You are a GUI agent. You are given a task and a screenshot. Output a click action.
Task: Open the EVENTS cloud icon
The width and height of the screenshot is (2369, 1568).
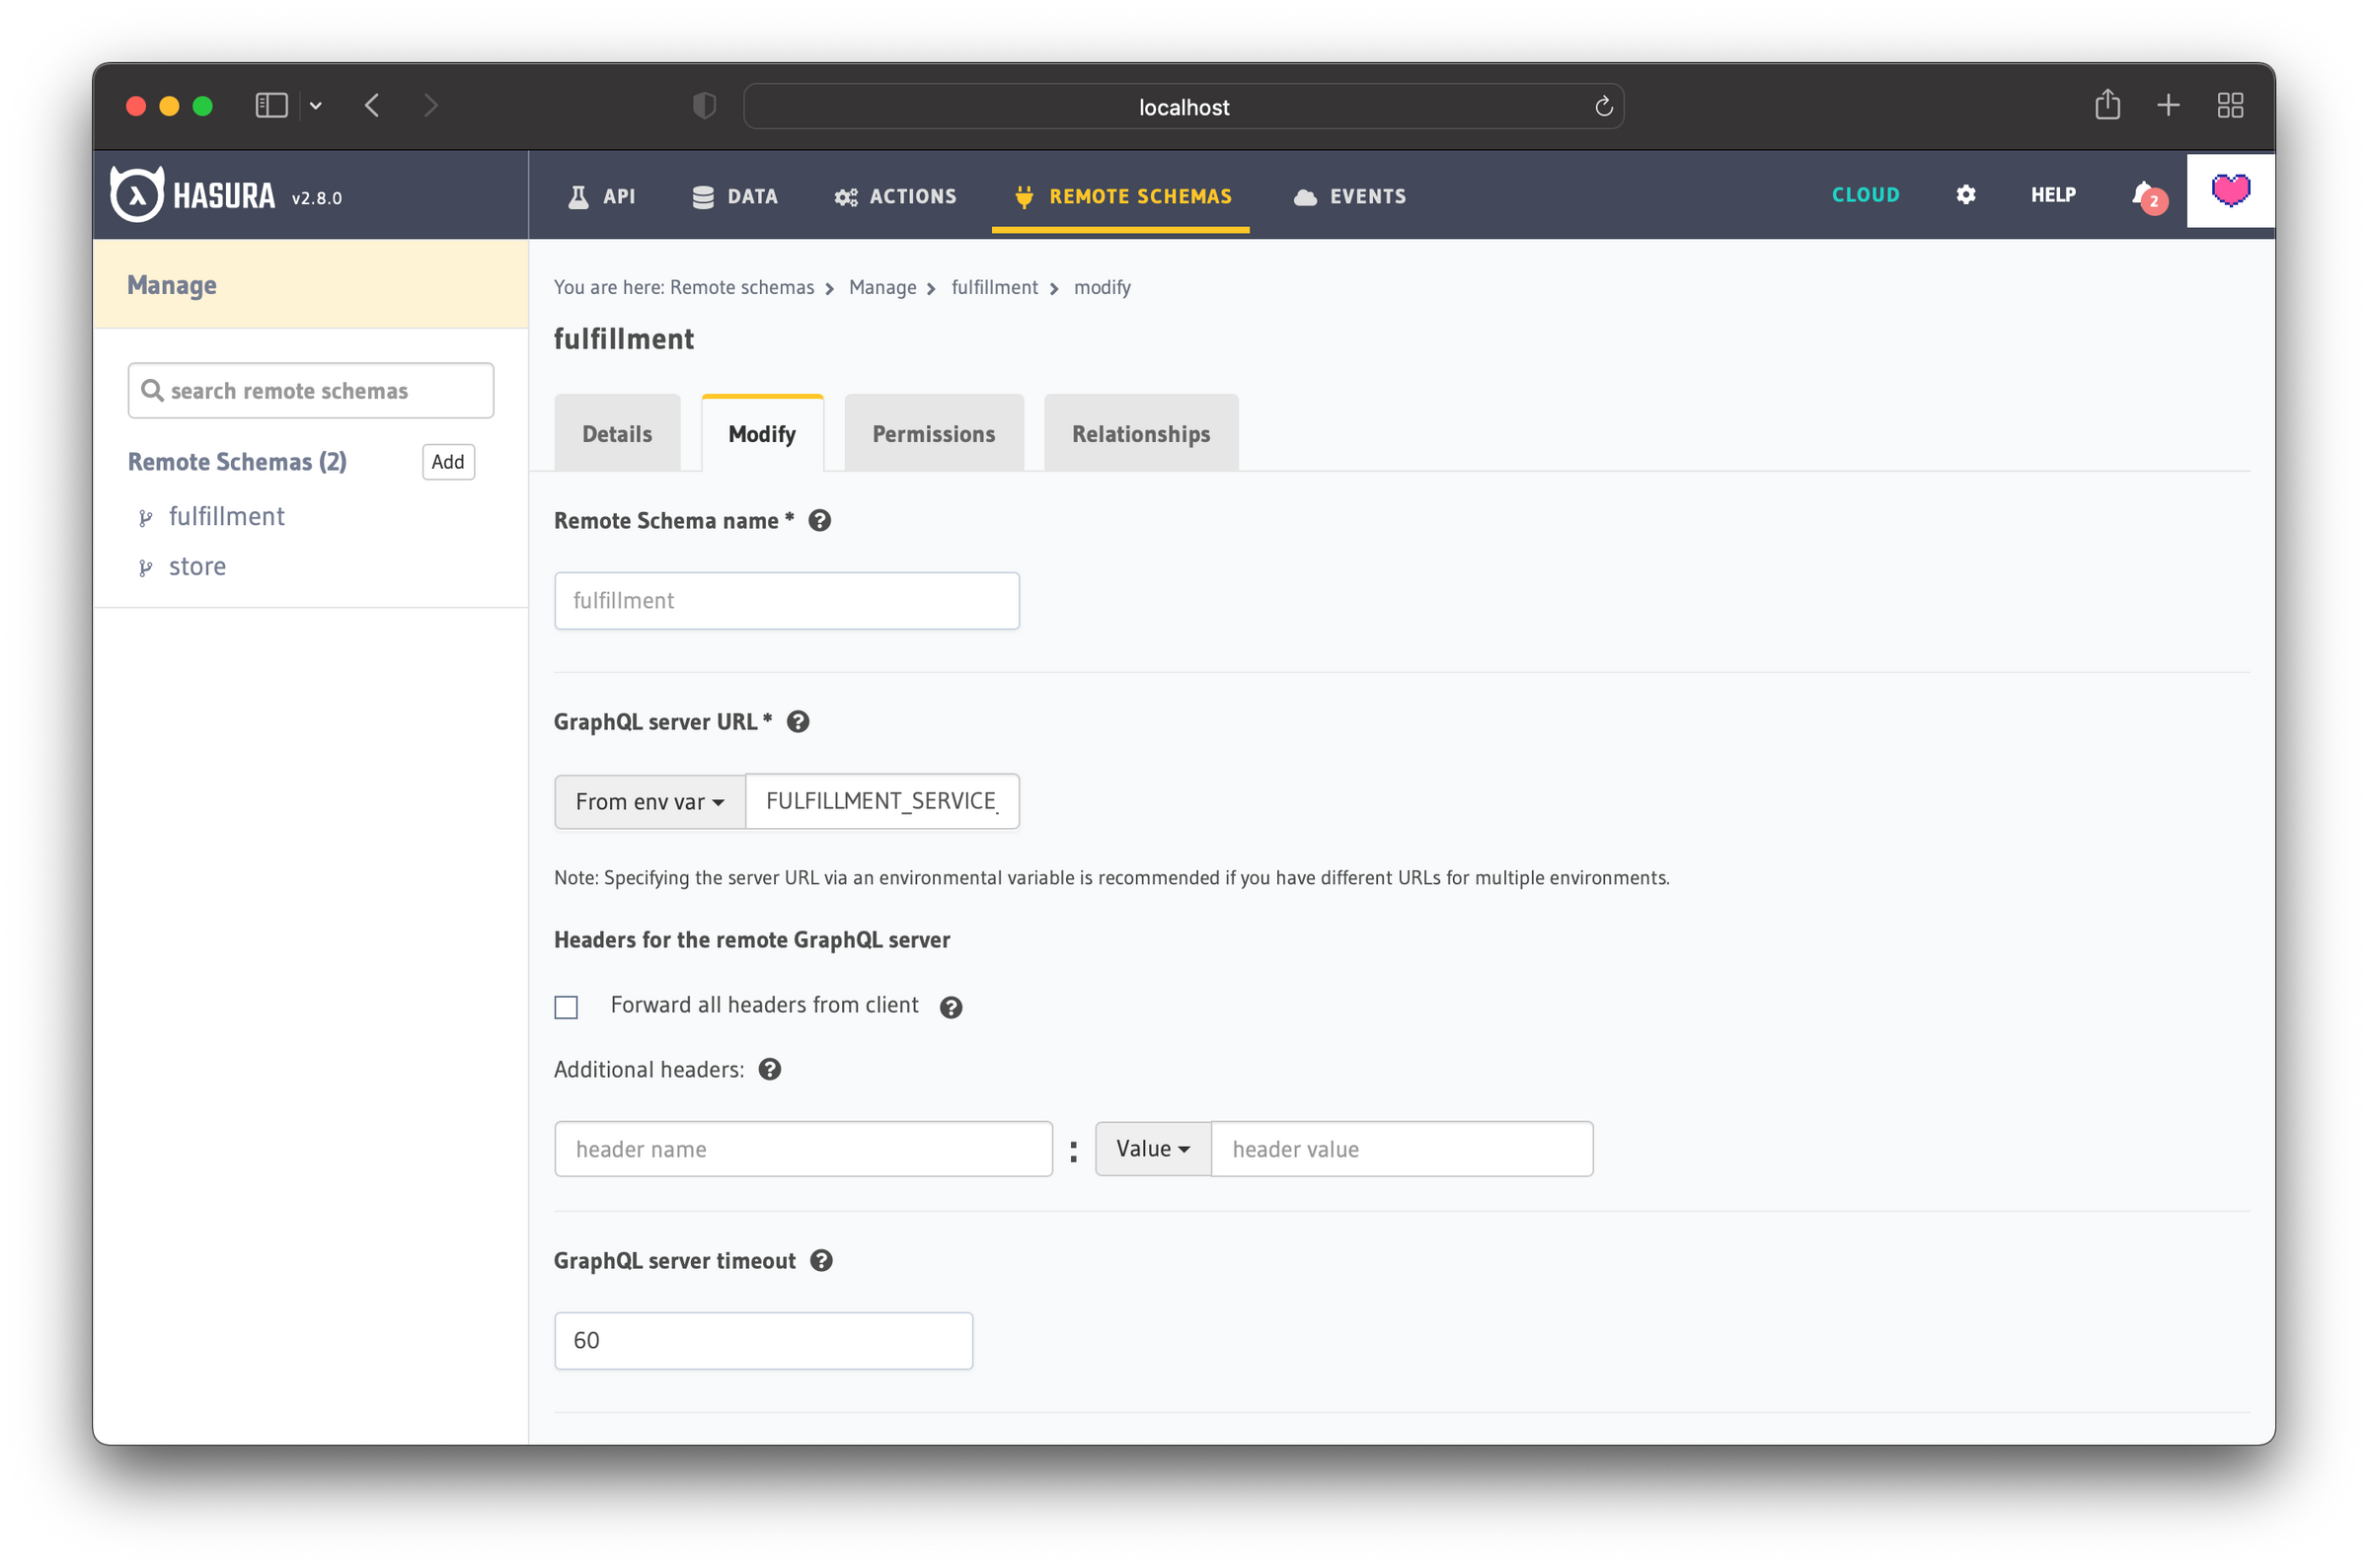click(1306, 196)
